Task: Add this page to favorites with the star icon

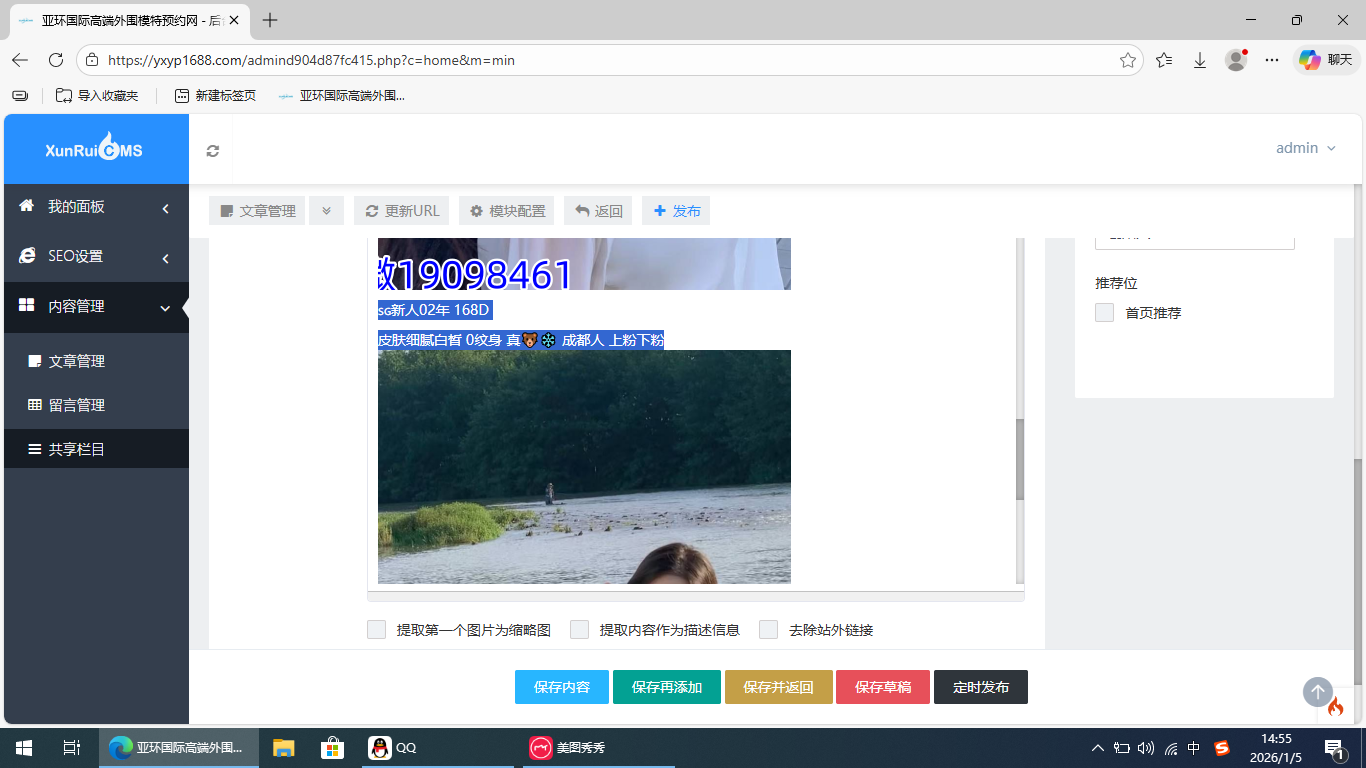Action: click(x=1128, y=60)
